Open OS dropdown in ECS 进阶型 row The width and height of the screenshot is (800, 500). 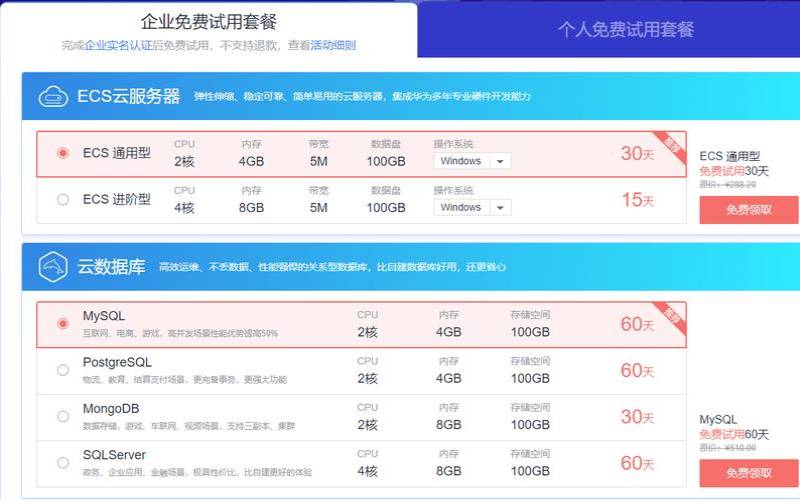point(472,208)
